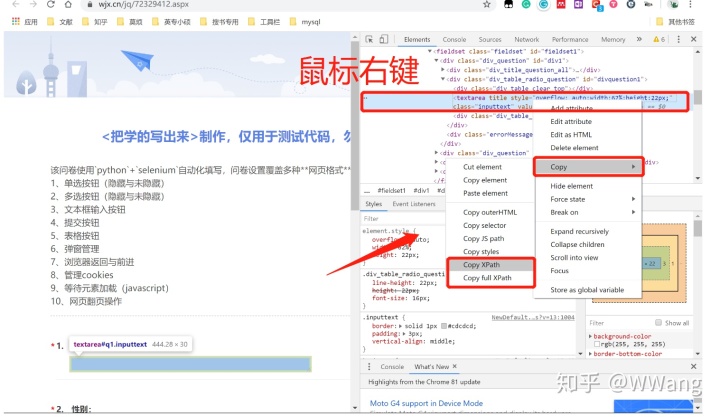Expand the div_title_question_all node
The image size is (720, 417).
(x=443, y=70)
